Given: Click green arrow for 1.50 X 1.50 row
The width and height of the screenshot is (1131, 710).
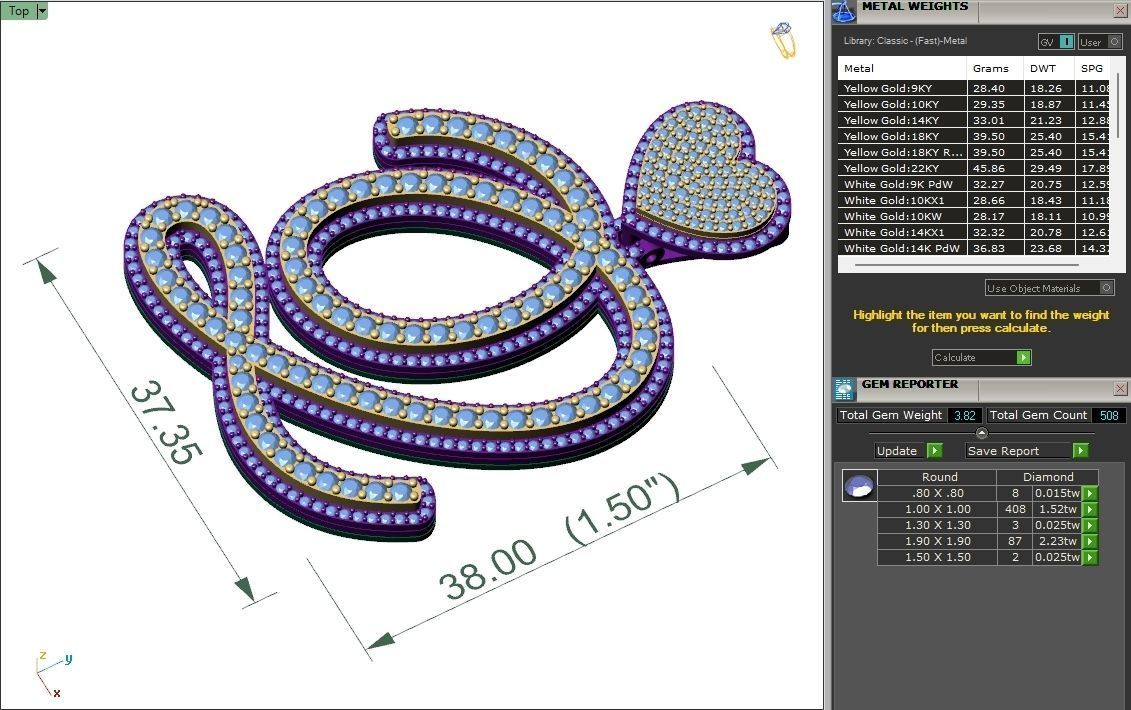Looking at the screenshot, I should click(1090, 557).
